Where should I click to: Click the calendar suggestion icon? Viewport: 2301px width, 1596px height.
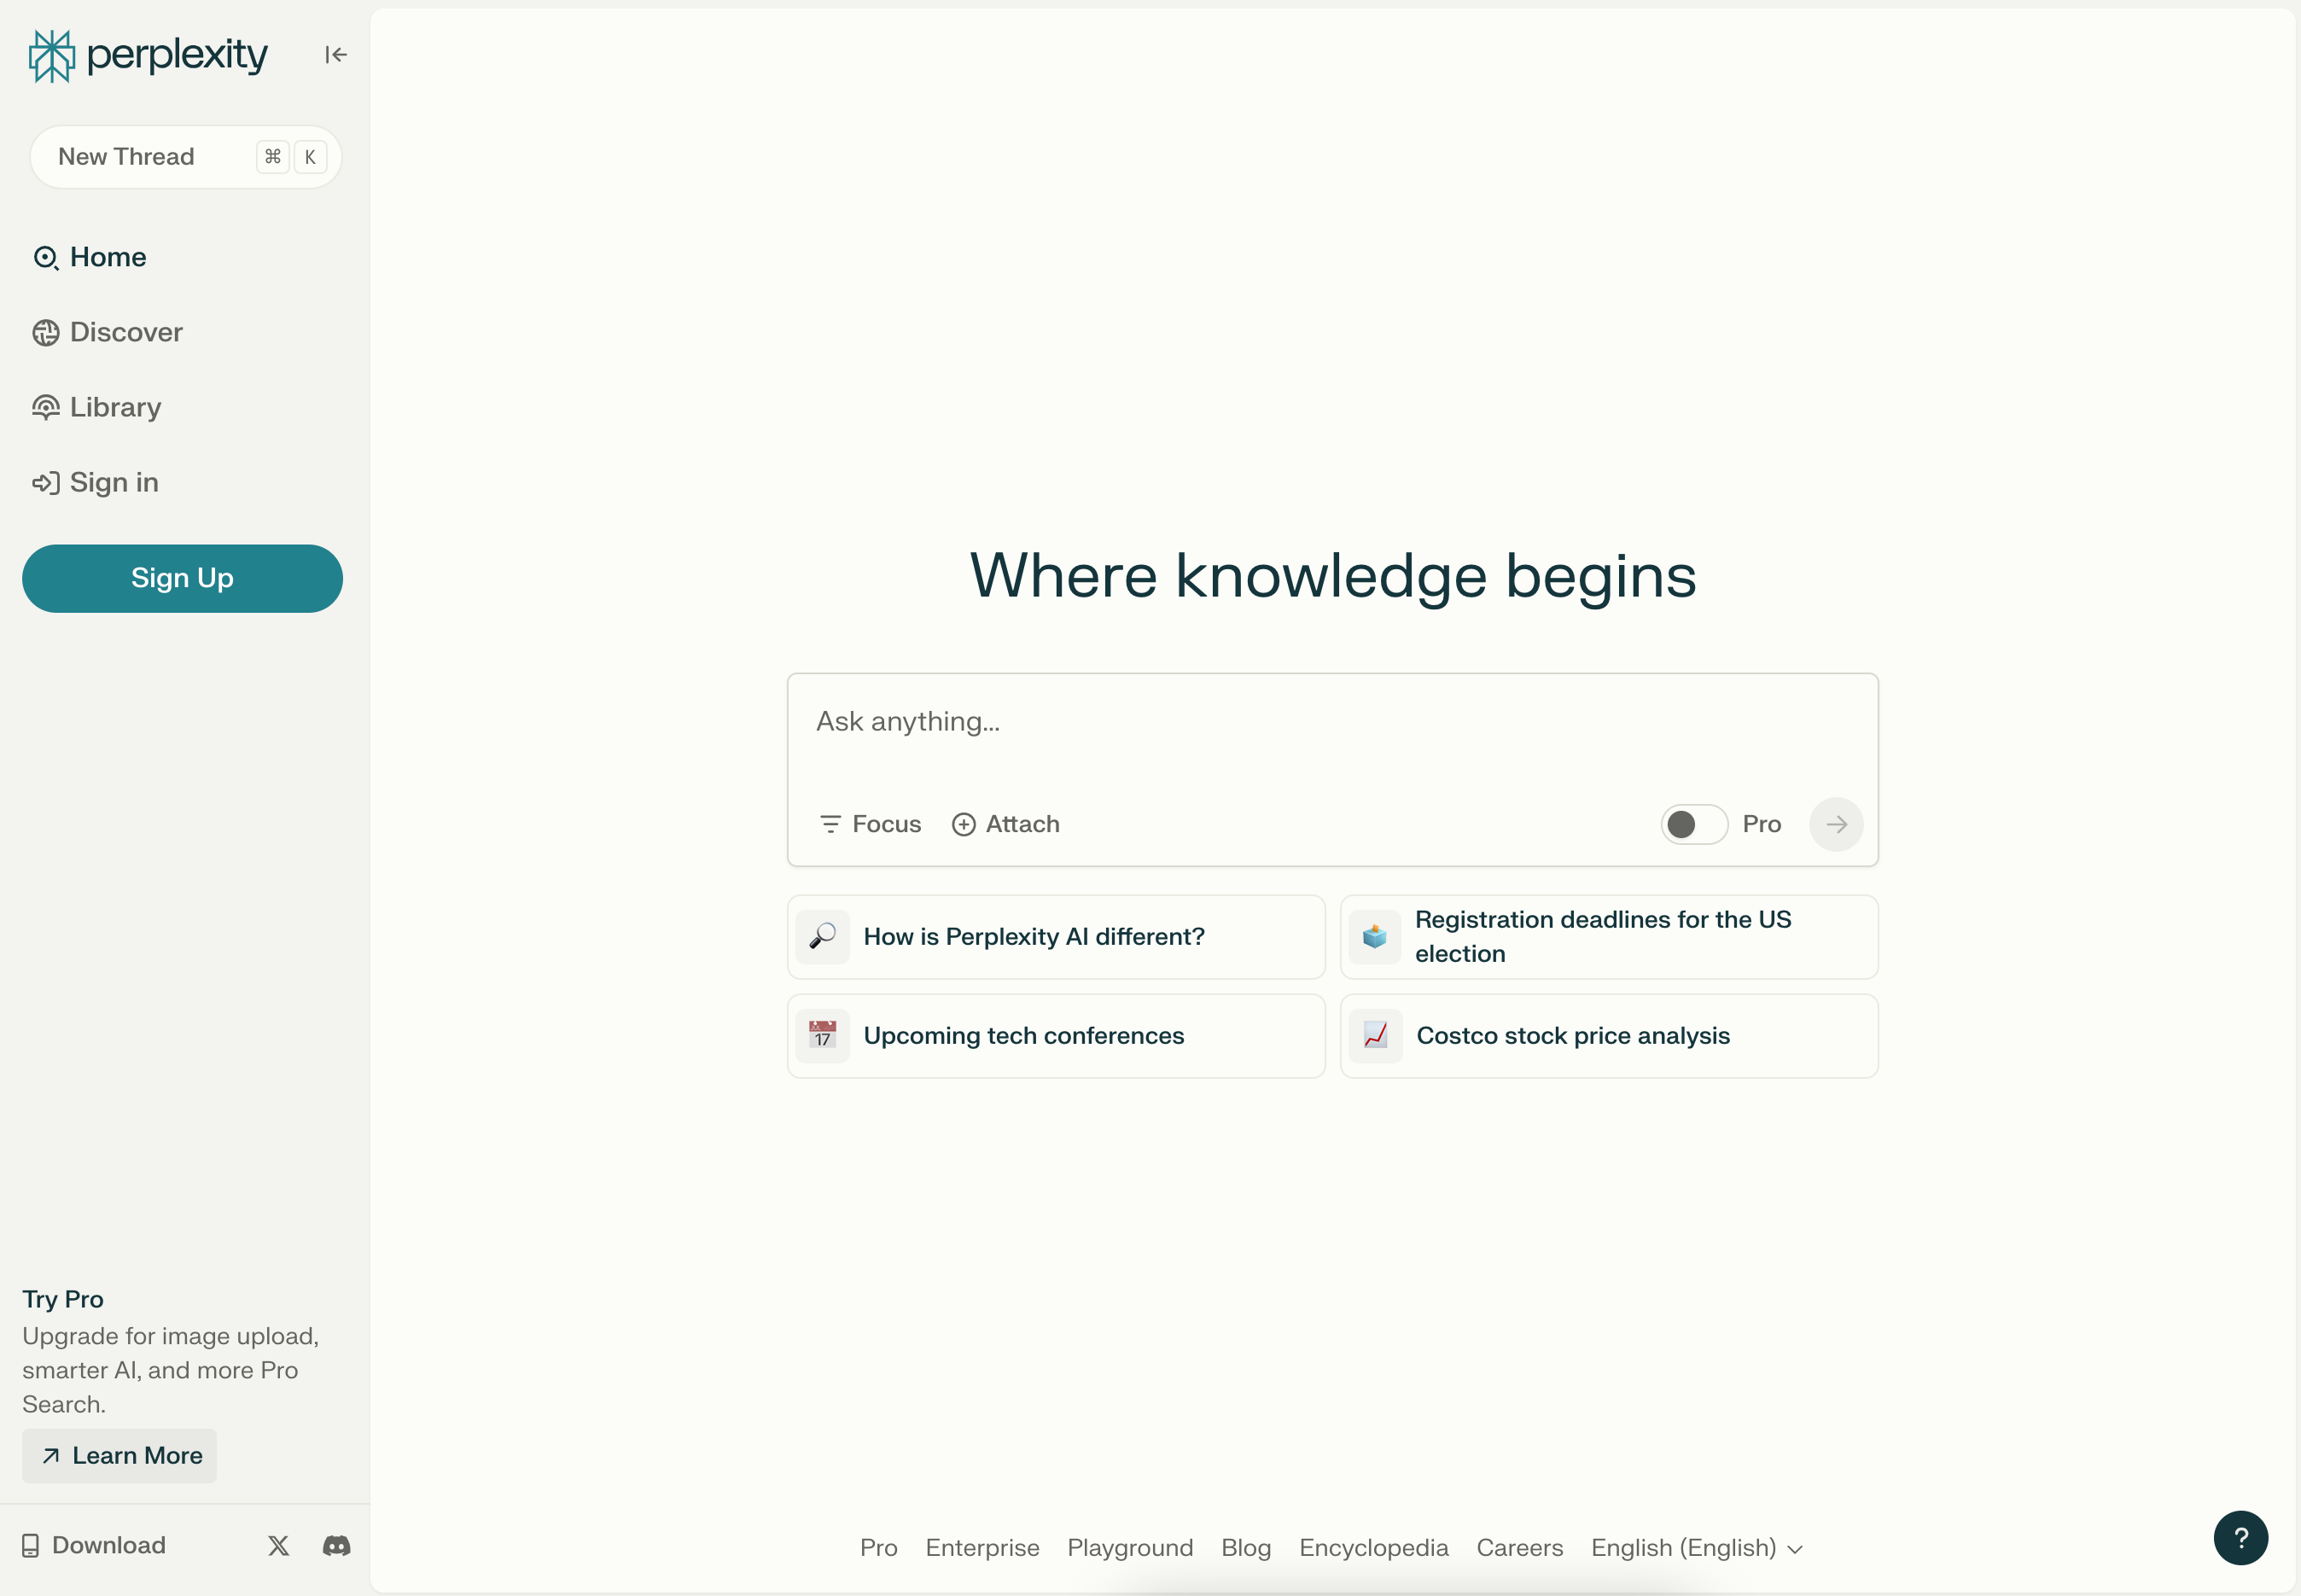click(x=823, y=1036)
